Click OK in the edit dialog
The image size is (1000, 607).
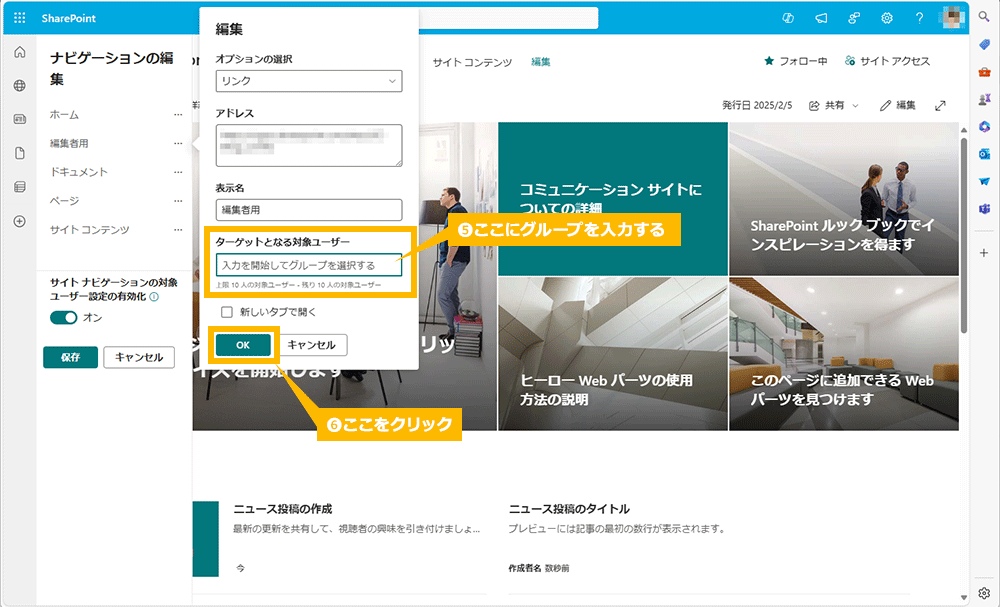point(243,345)
